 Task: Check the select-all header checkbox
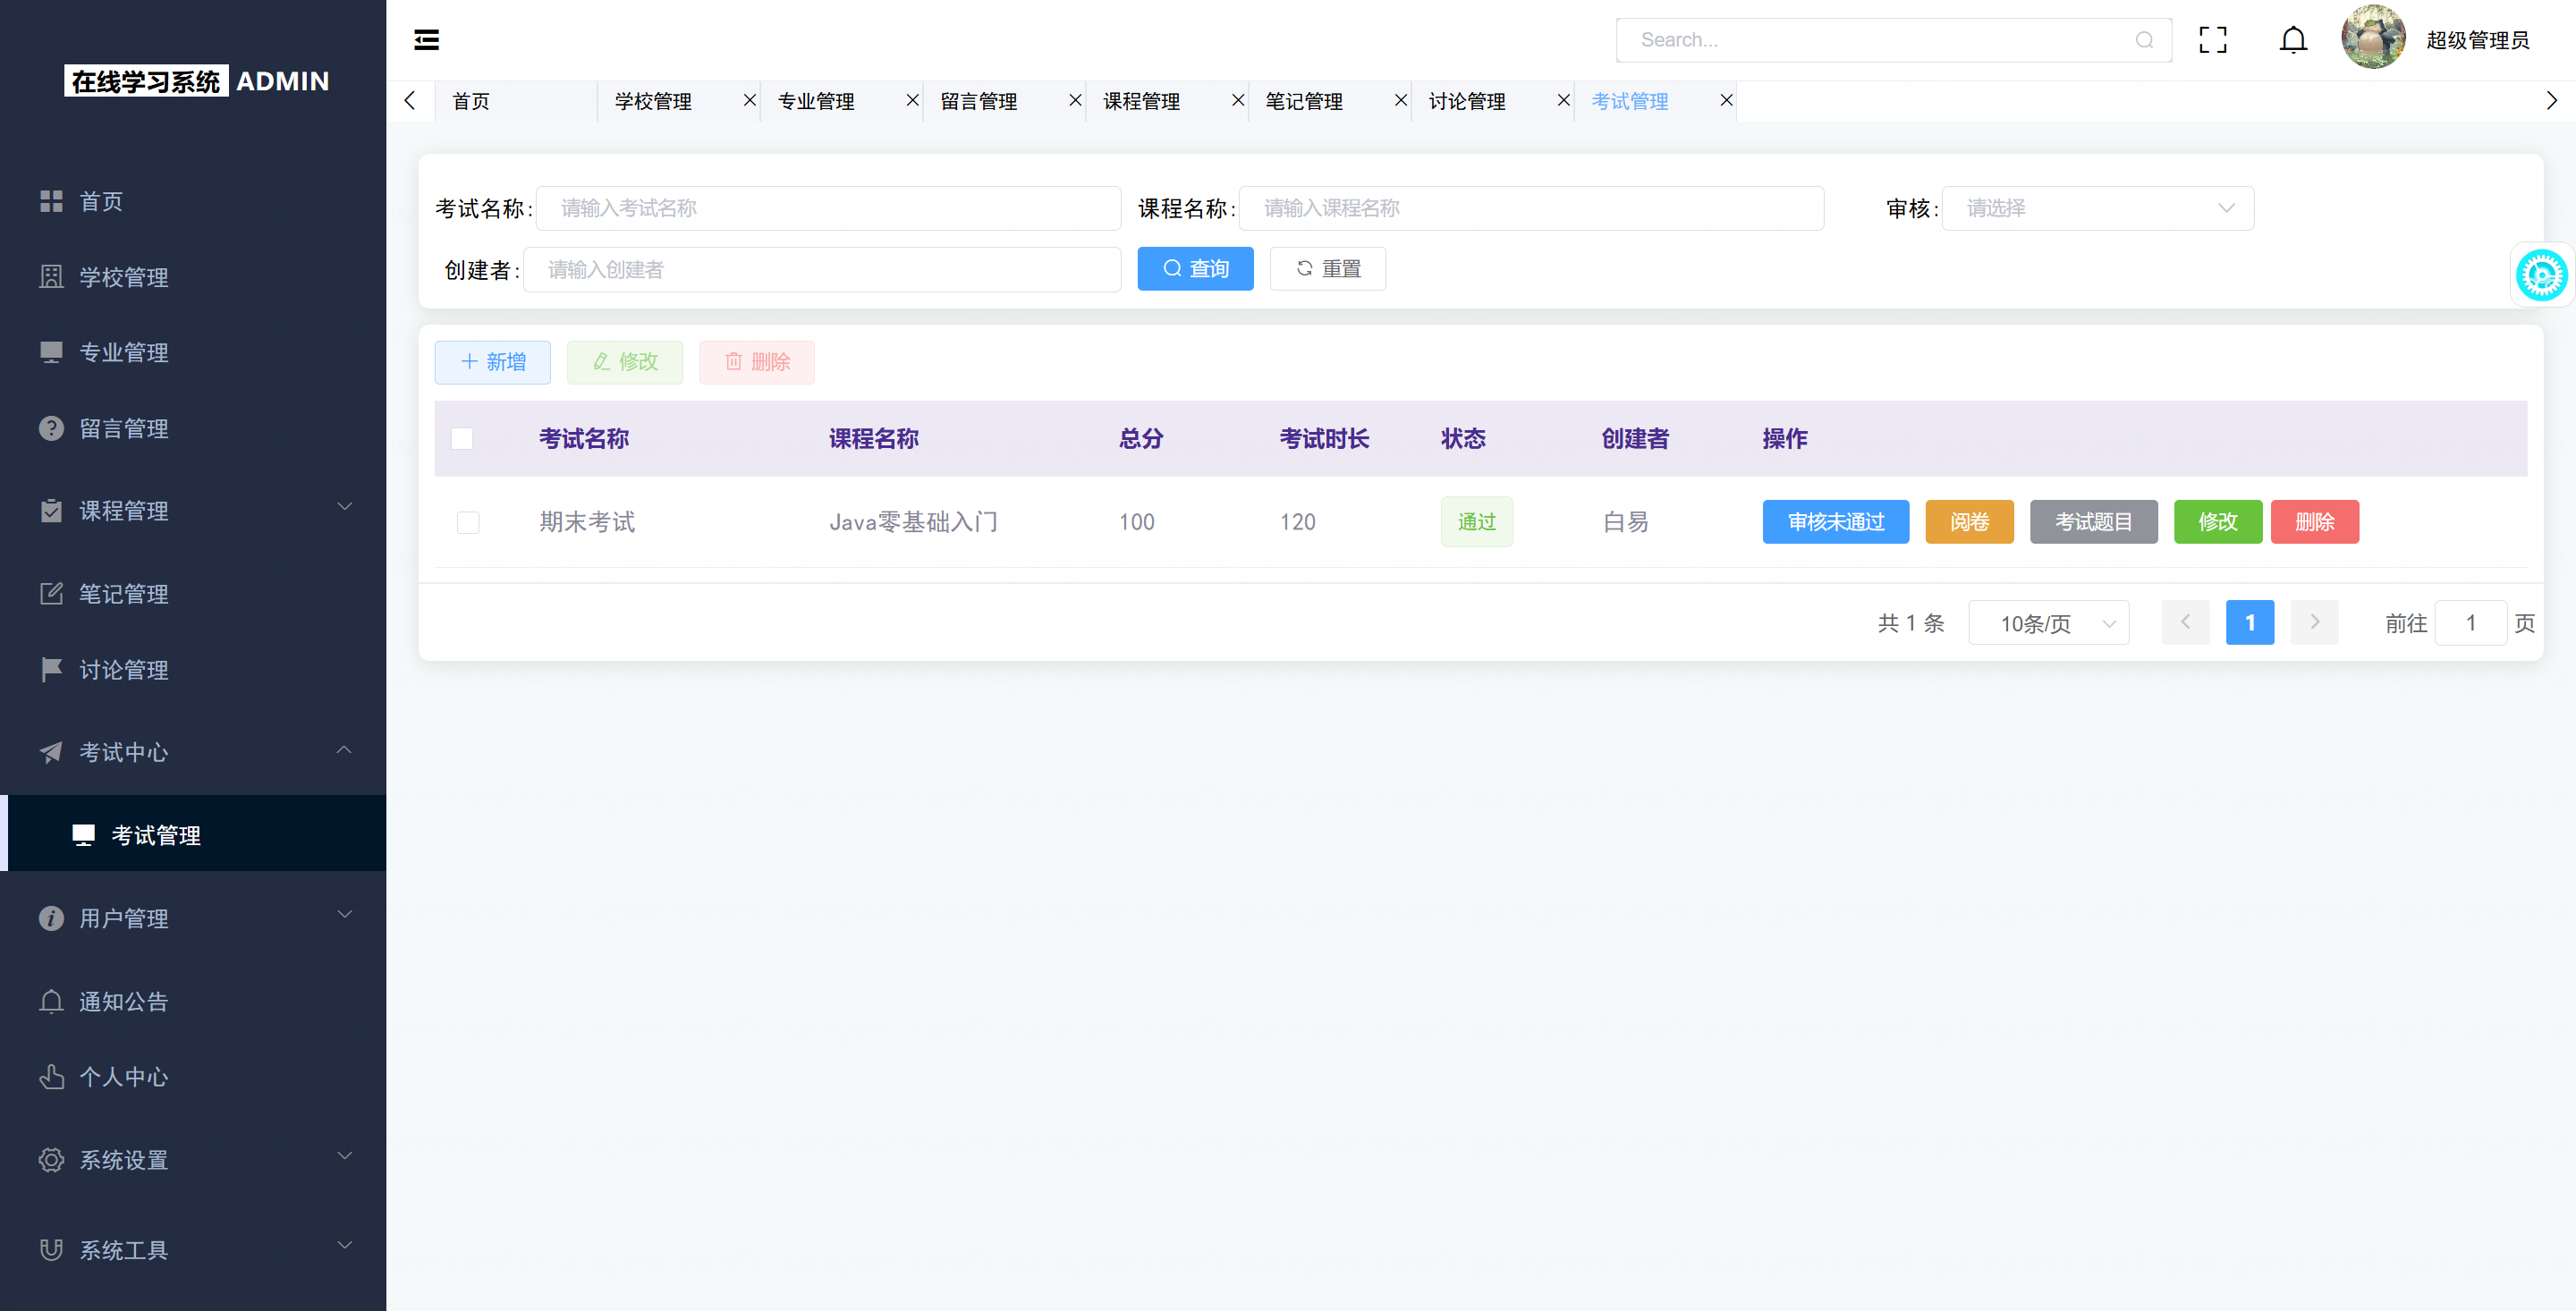coord(462,438)
